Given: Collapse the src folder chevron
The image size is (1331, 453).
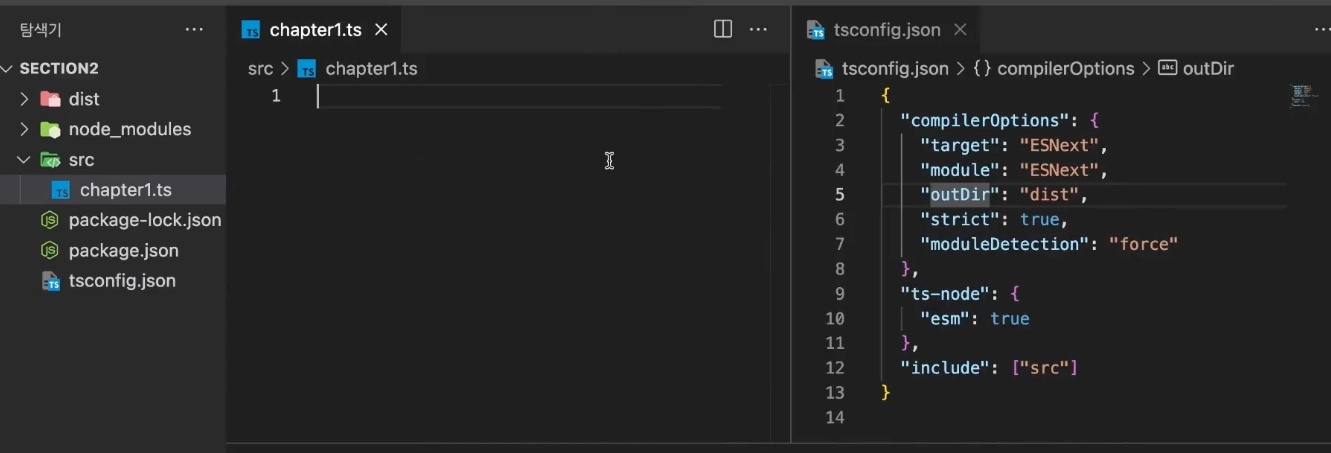Looking at the screenshot, I should [x=25, y=160].
